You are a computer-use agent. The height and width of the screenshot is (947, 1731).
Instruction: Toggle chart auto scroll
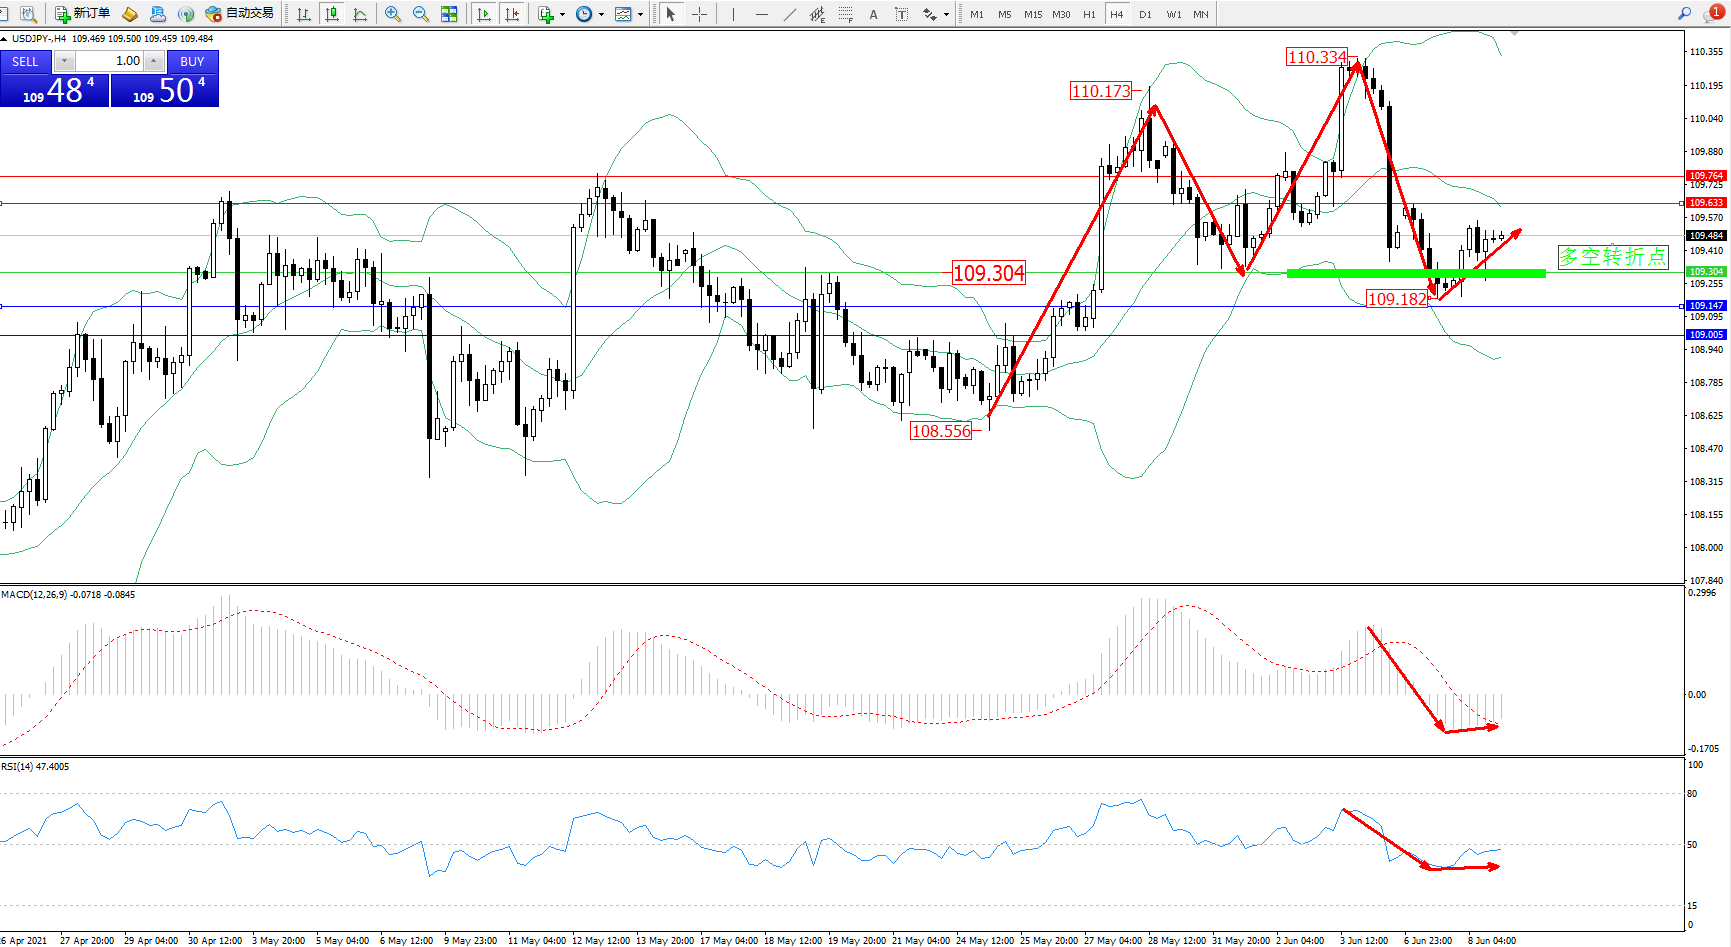[484, 14]
